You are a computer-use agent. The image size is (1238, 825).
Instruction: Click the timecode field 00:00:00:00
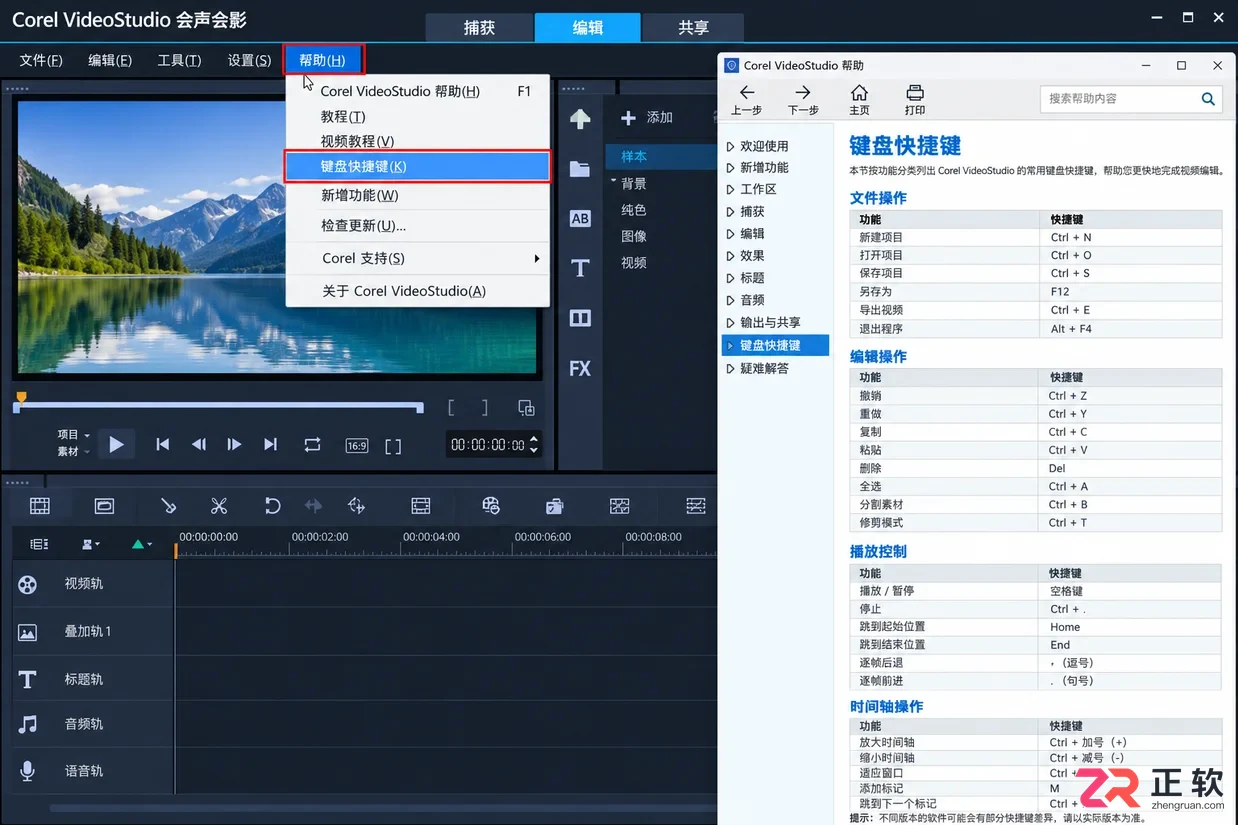tap(487, 444)
